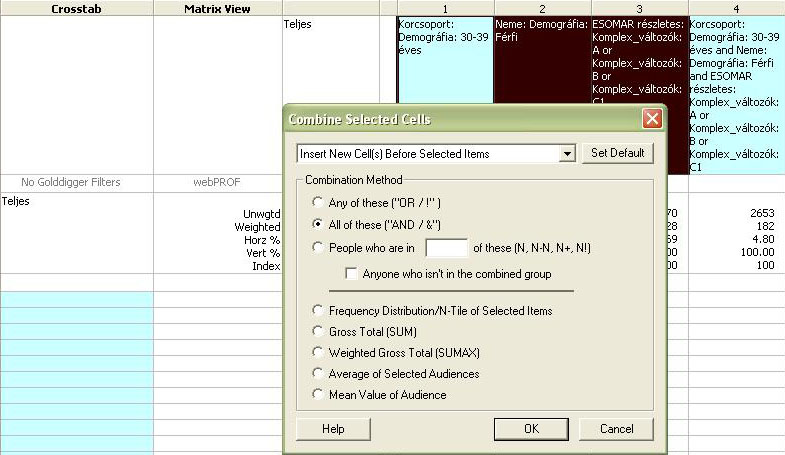Viewport: 785px width, 455px height.
Task: Click the webPROF label
Action: tap(217, 182)
